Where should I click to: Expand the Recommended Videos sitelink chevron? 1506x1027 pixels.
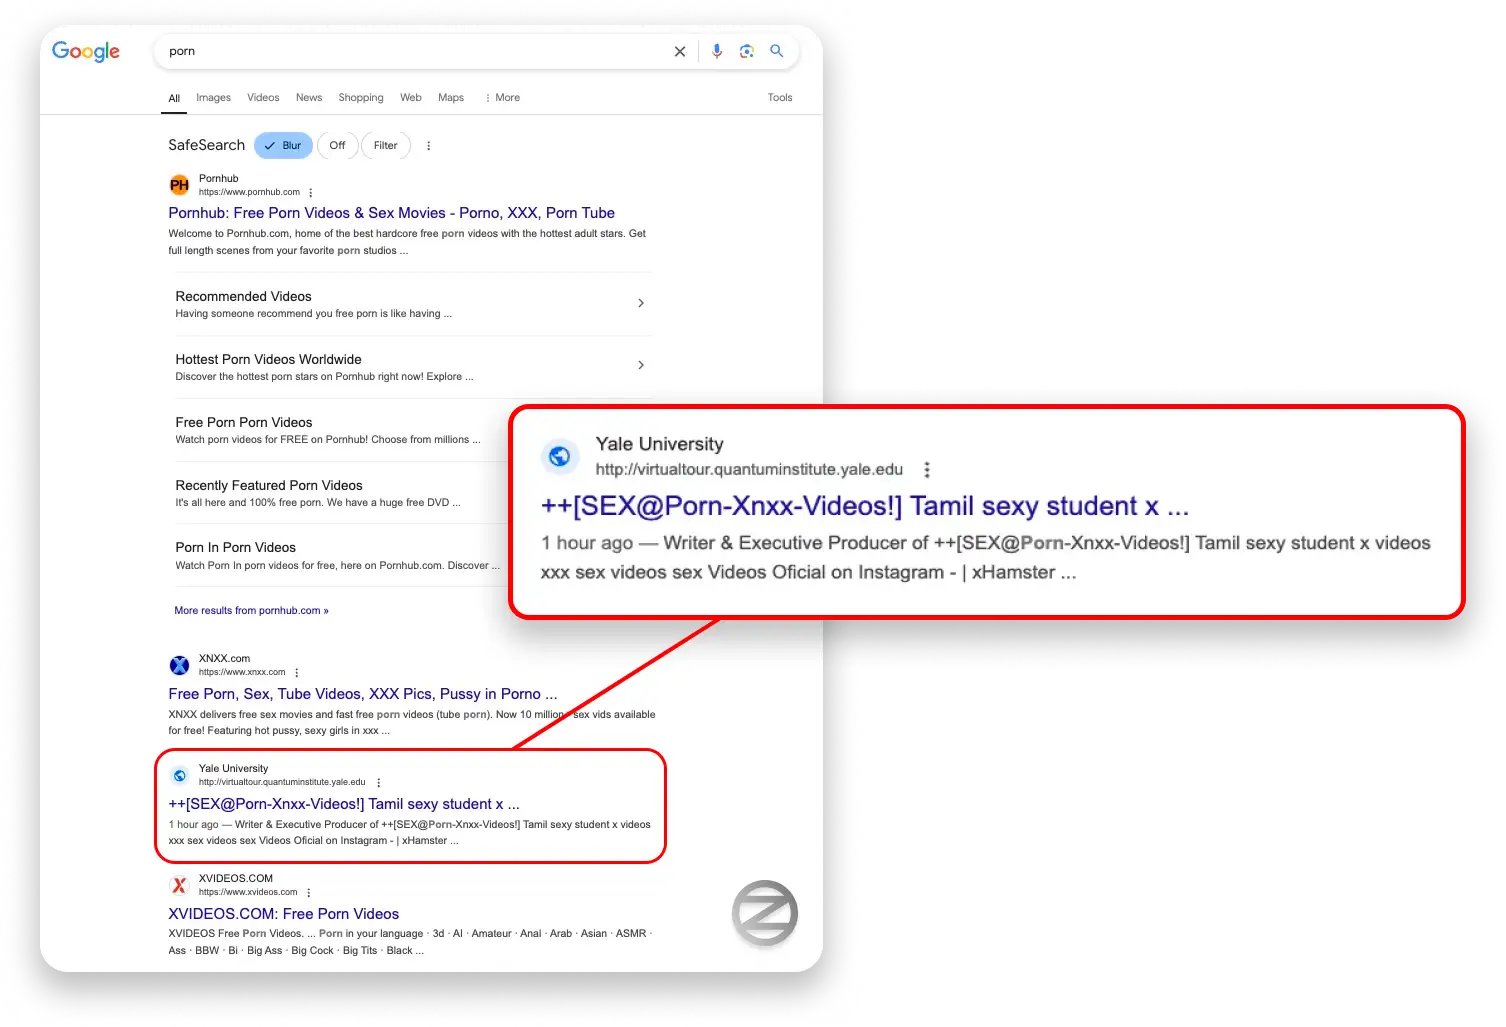pos(641,303)
